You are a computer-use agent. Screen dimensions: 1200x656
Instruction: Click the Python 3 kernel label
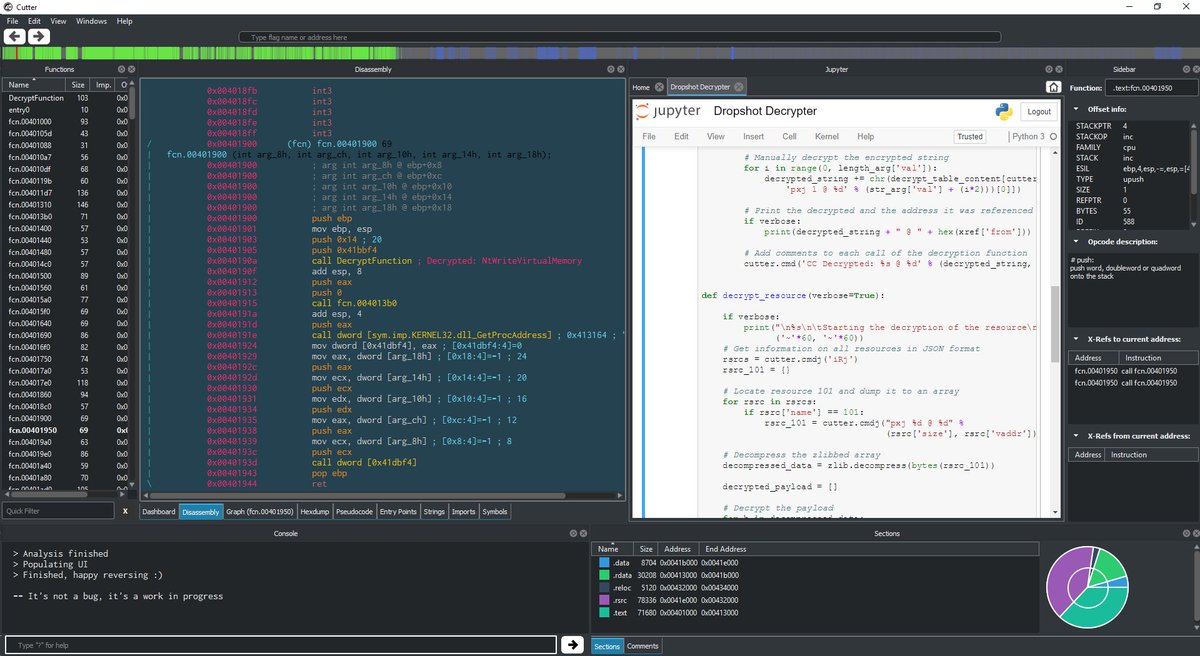tap(1027, 136)
